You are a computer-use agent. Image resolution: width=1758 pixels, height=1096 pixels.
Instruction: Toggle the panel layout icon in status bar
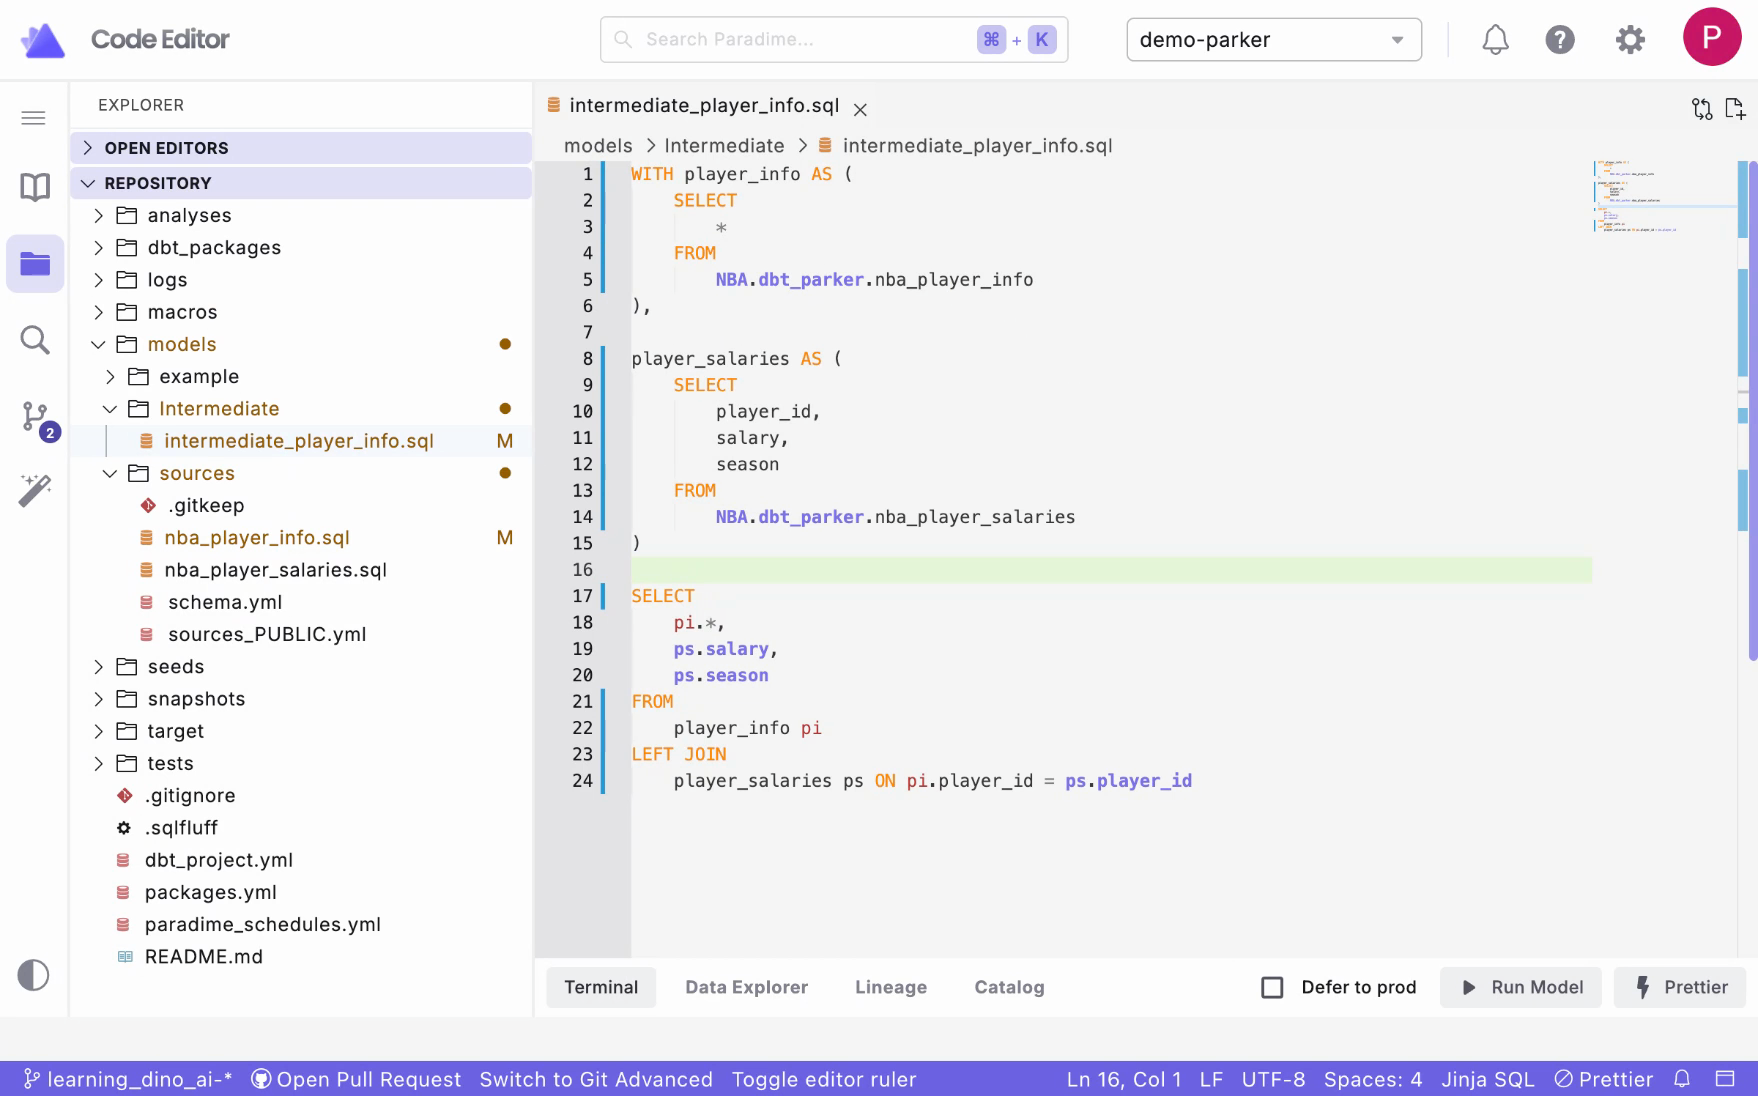(1725, 1079)
